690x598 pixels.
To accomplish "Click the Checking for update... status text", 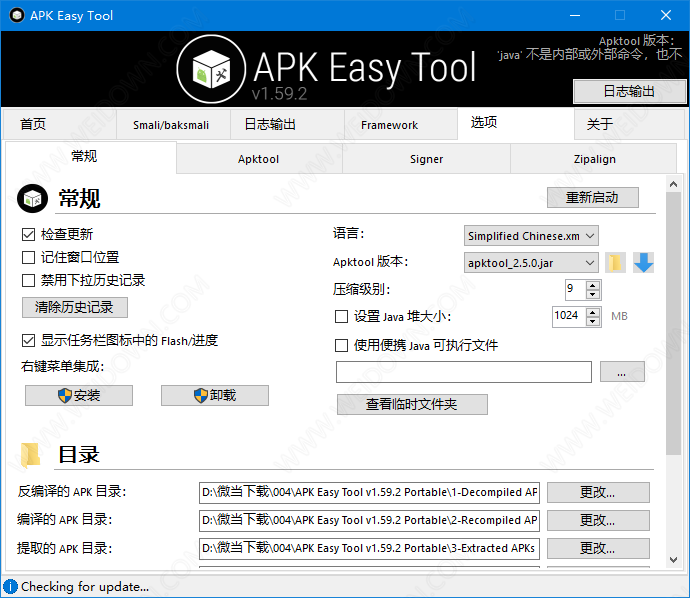I will pyautogui.click(x=85, y=587).
